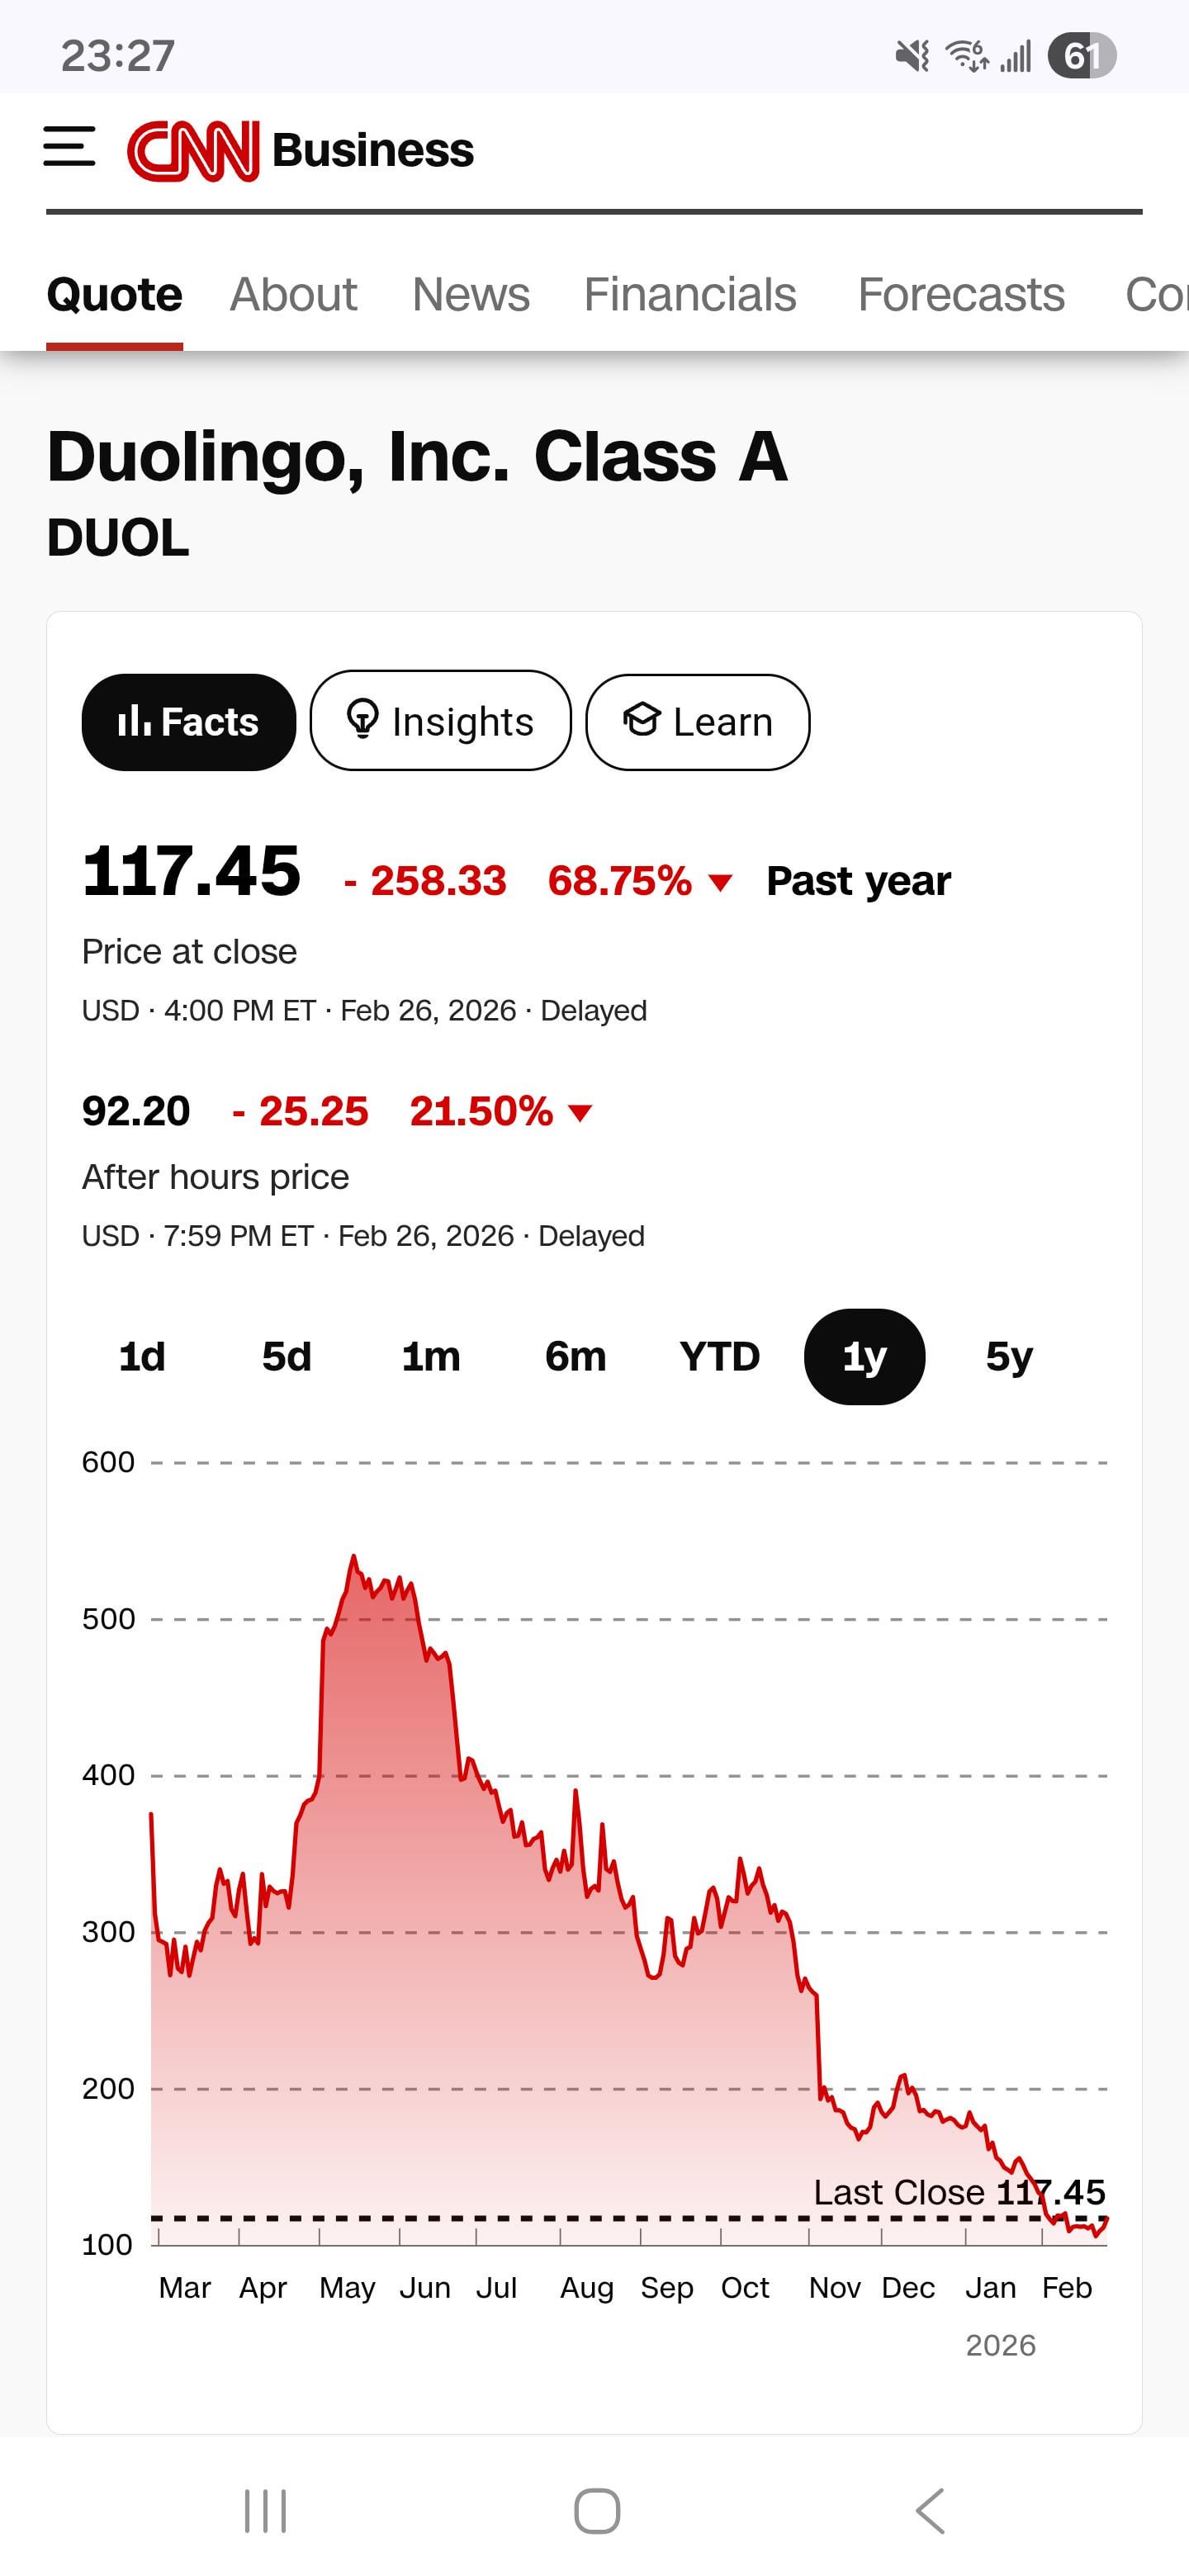Tap the battery level indicator

click(x=1081, y=56)
